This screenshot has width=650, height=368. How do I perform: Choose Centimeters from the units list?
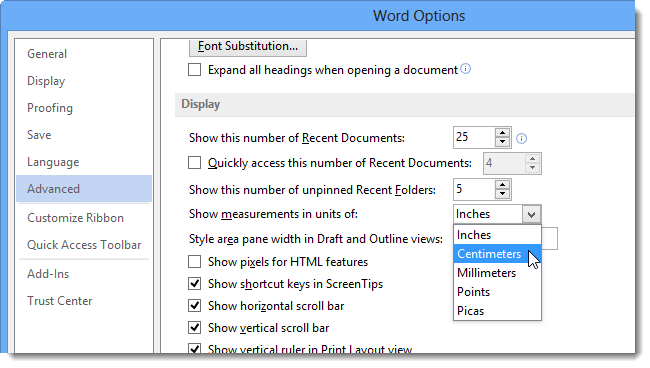click(497, 254)
